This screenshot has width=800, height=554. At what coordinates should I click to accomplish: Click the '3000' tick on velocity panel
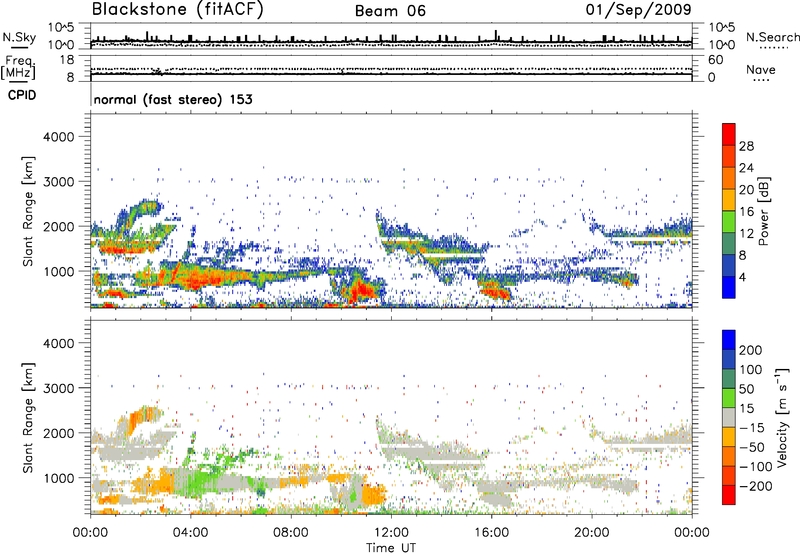click(x=58, y=388)
